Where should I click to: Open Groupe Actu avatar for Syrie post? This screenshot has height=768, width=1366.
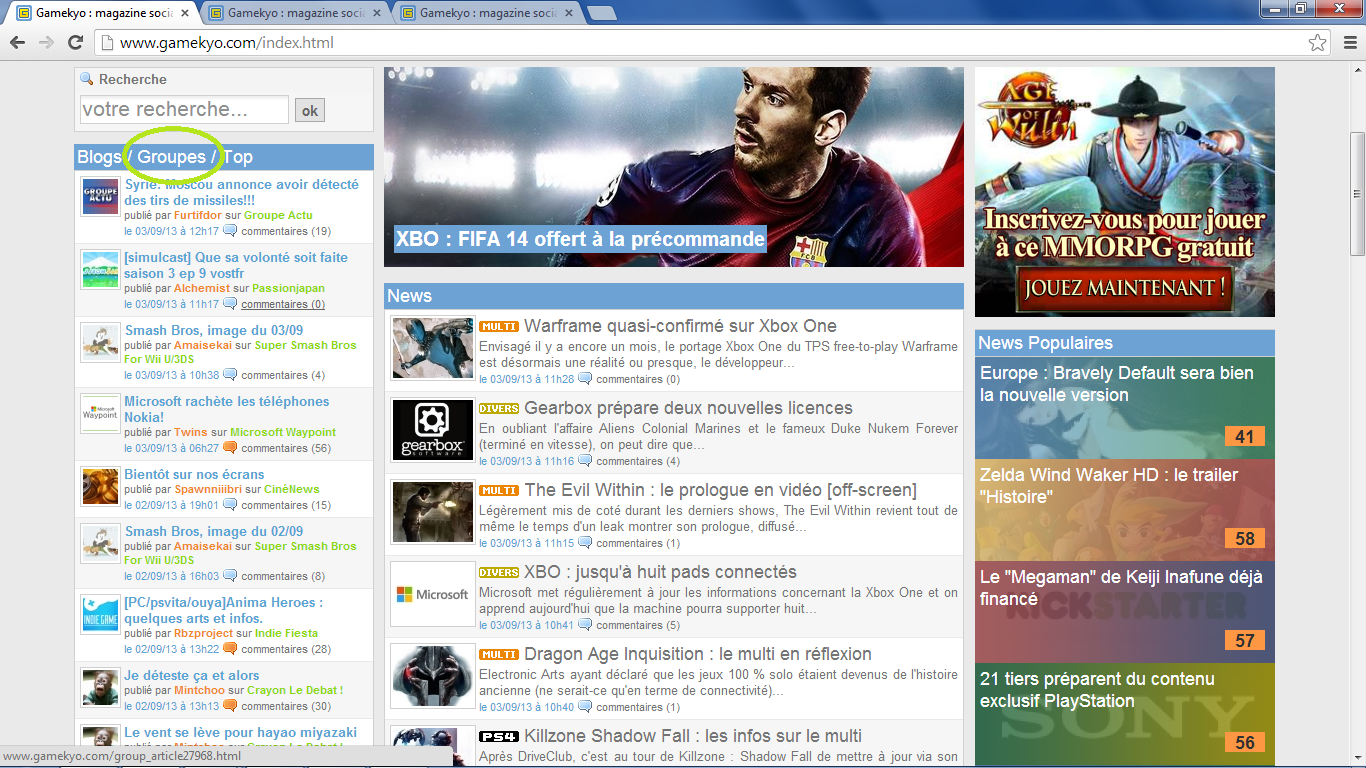(101, 196)
